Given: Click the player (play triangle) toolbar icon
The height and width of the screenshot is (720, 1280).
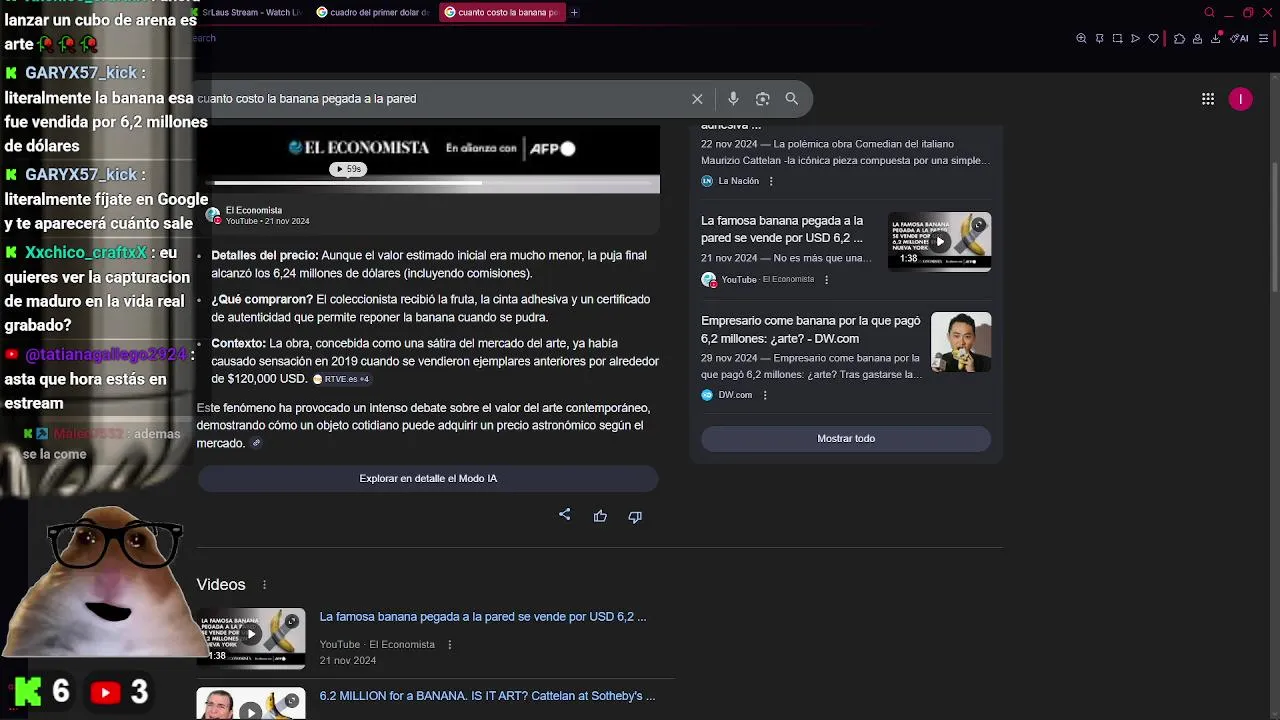Looking at the screenshot, I should (1135, 39).
